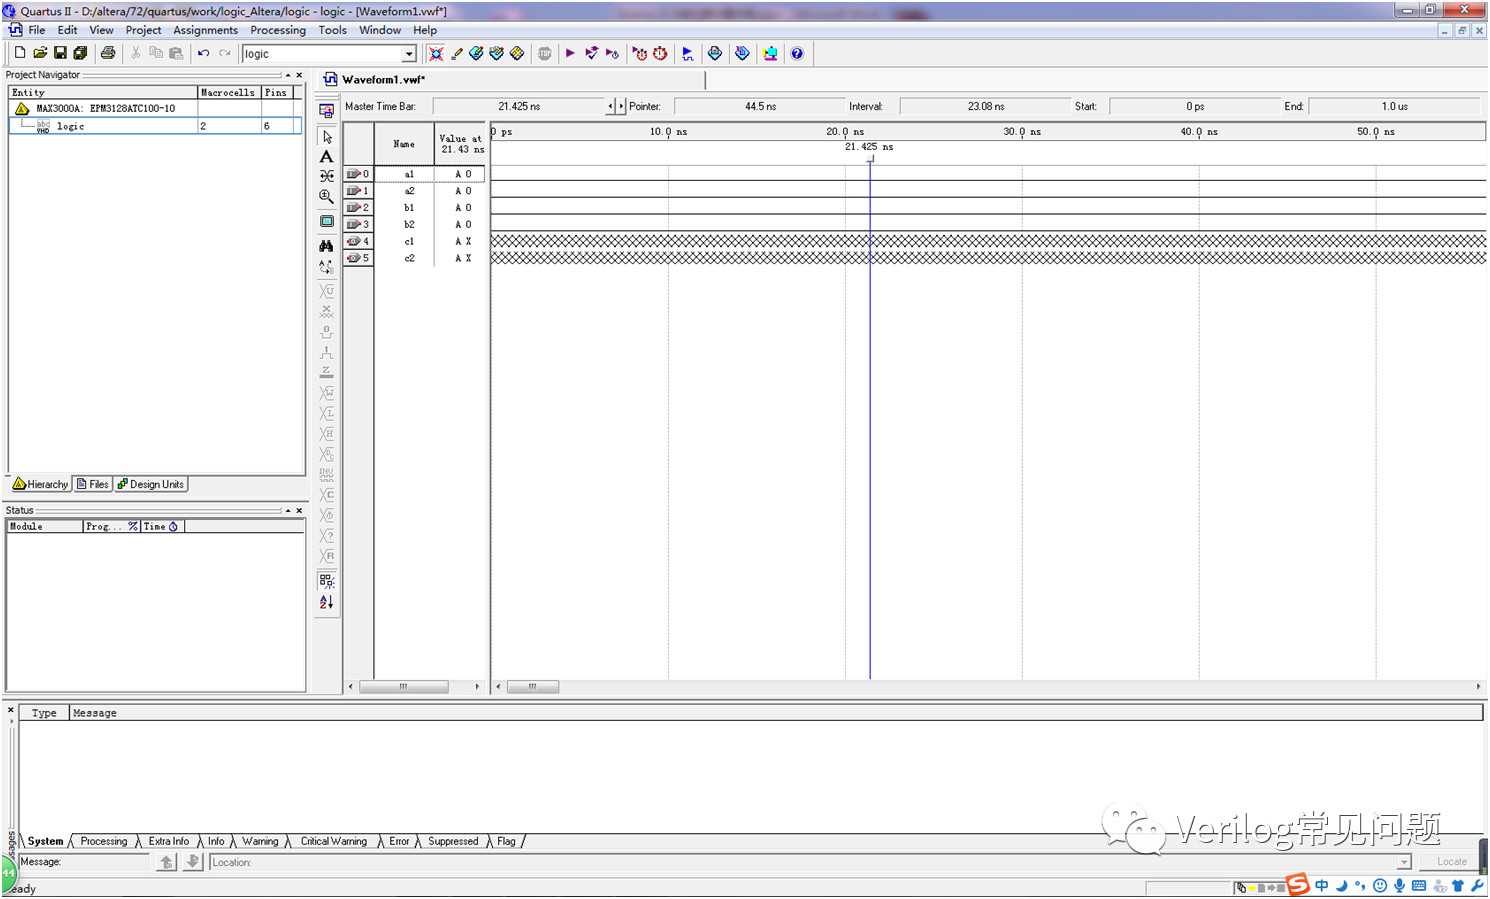Switch to the Hierarchy tab
The image size is (1490, 899).
[40, 484]
